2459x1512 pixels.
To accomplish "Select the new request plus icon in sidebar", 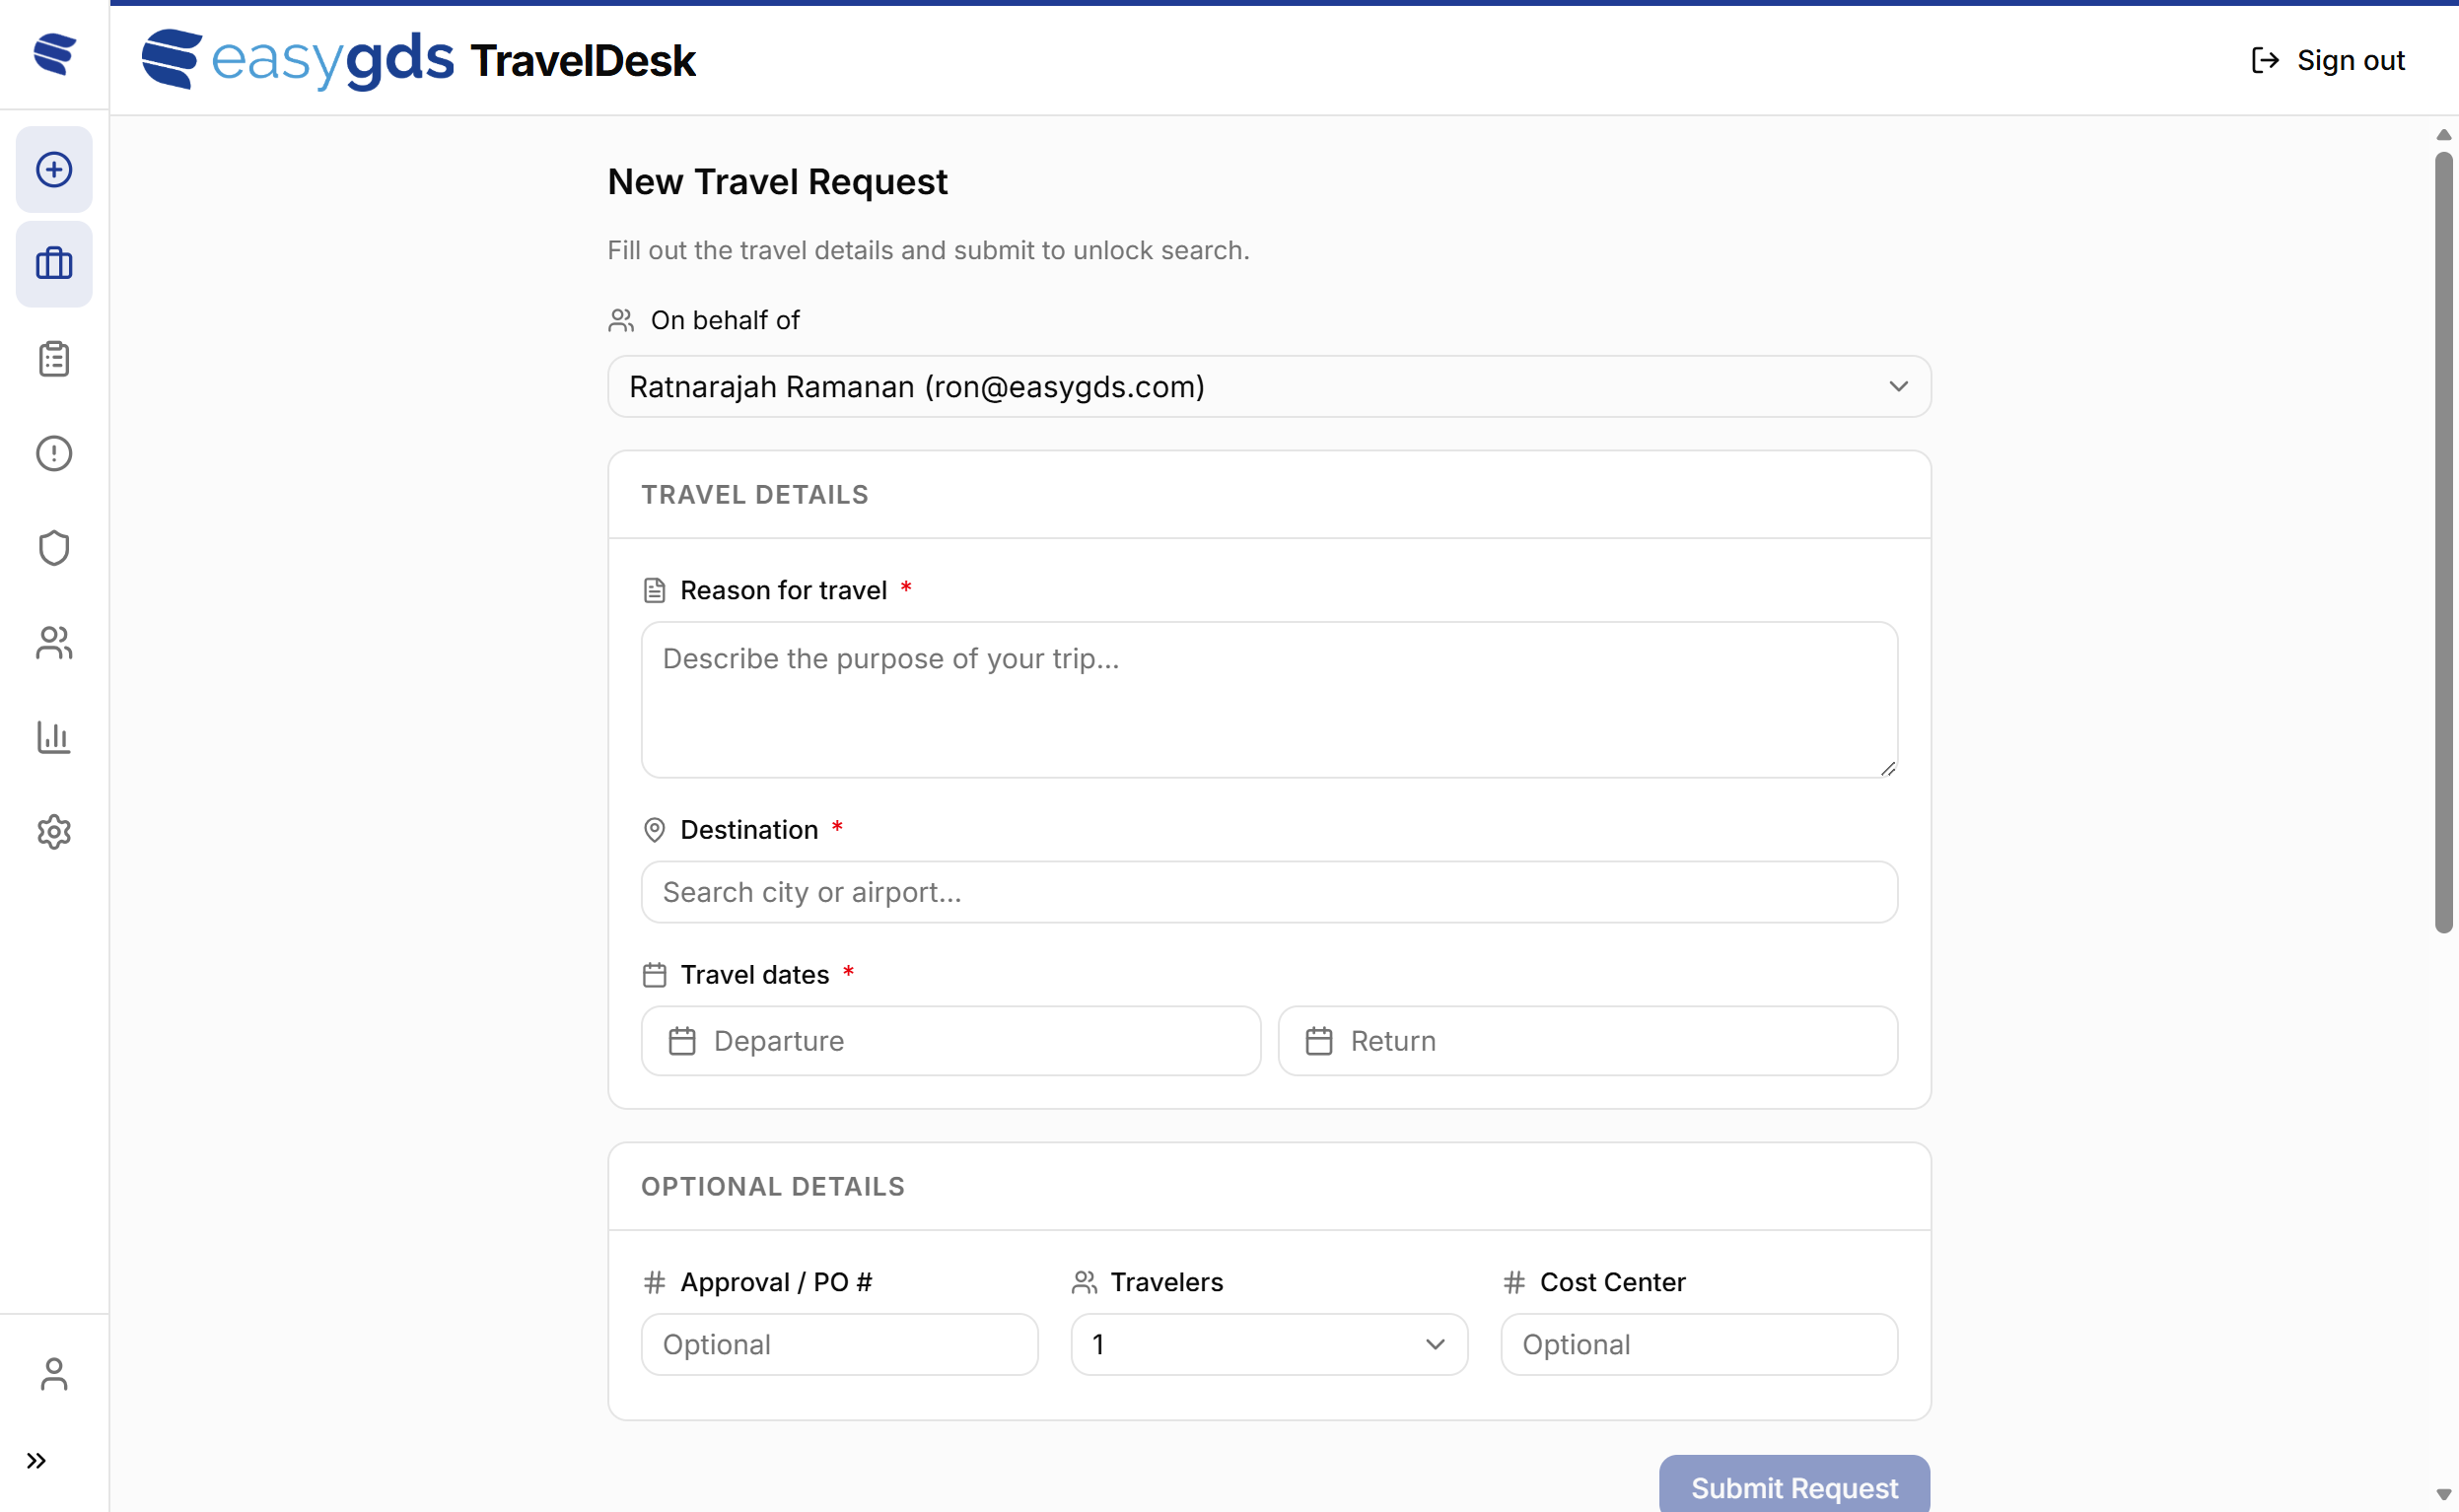I will pyautogui.click(x=53, y=168).
